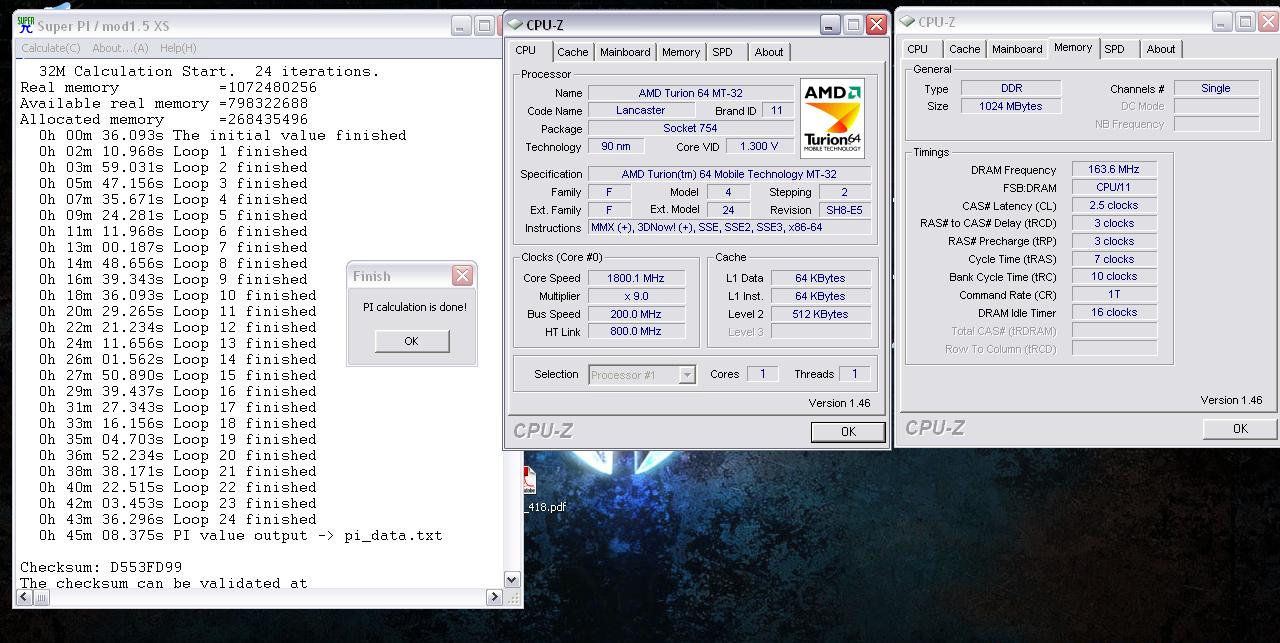Select CPU tab in second CPU-Z window
Viewport: 1280px width, 643px height.
[918, 49]
